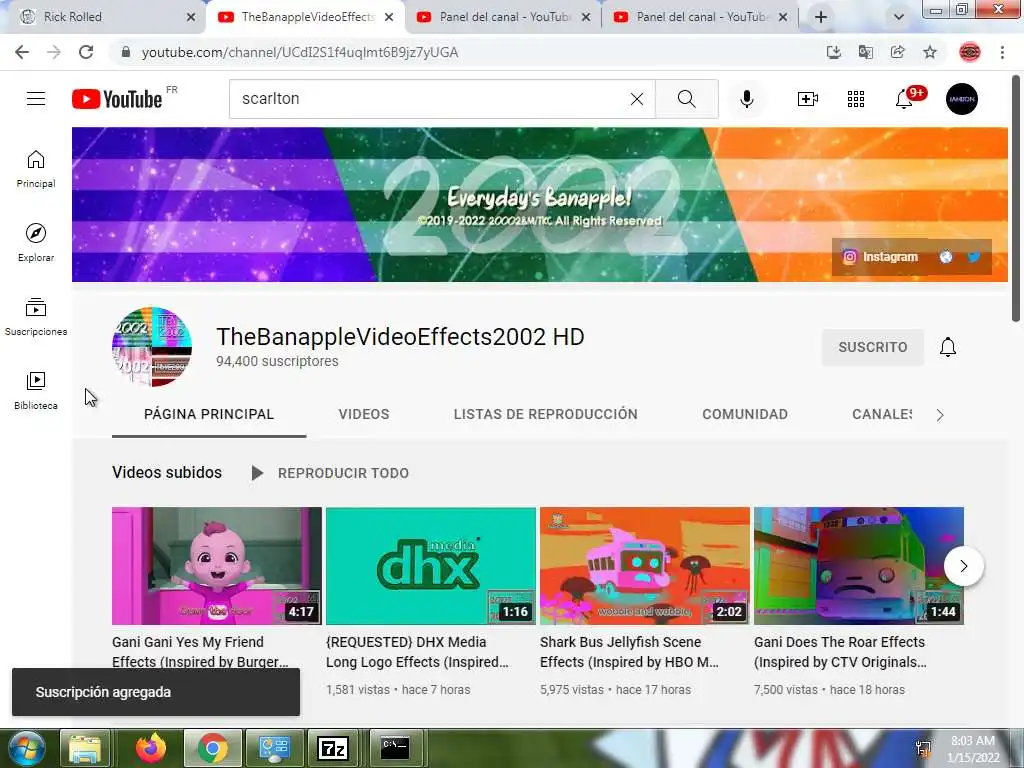Open Firefox from the taskbar

[151, 748]
